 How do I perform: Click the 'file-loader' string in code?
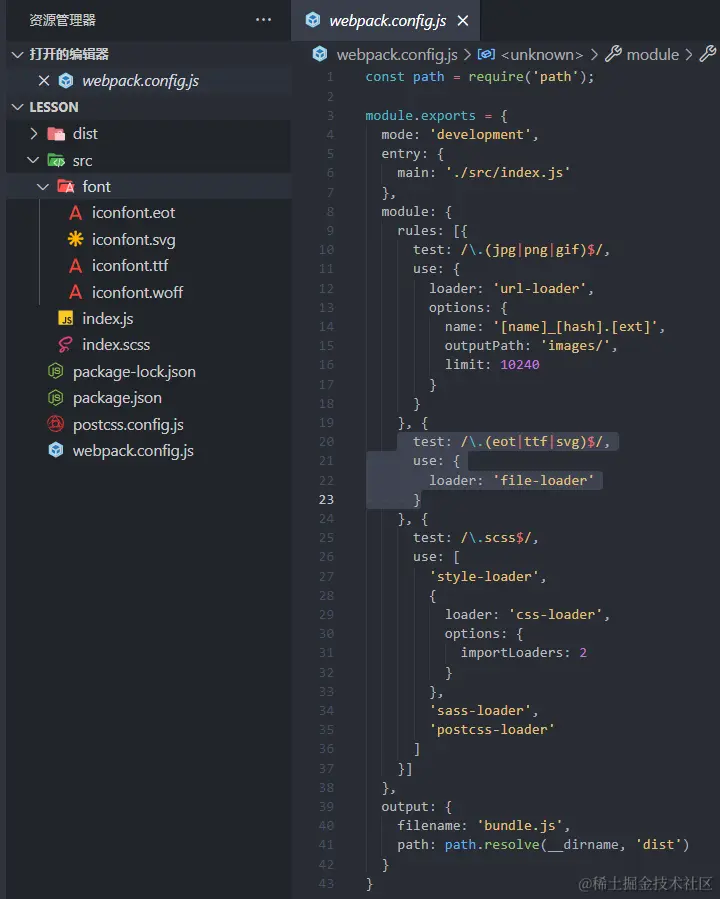click(543, 480)
